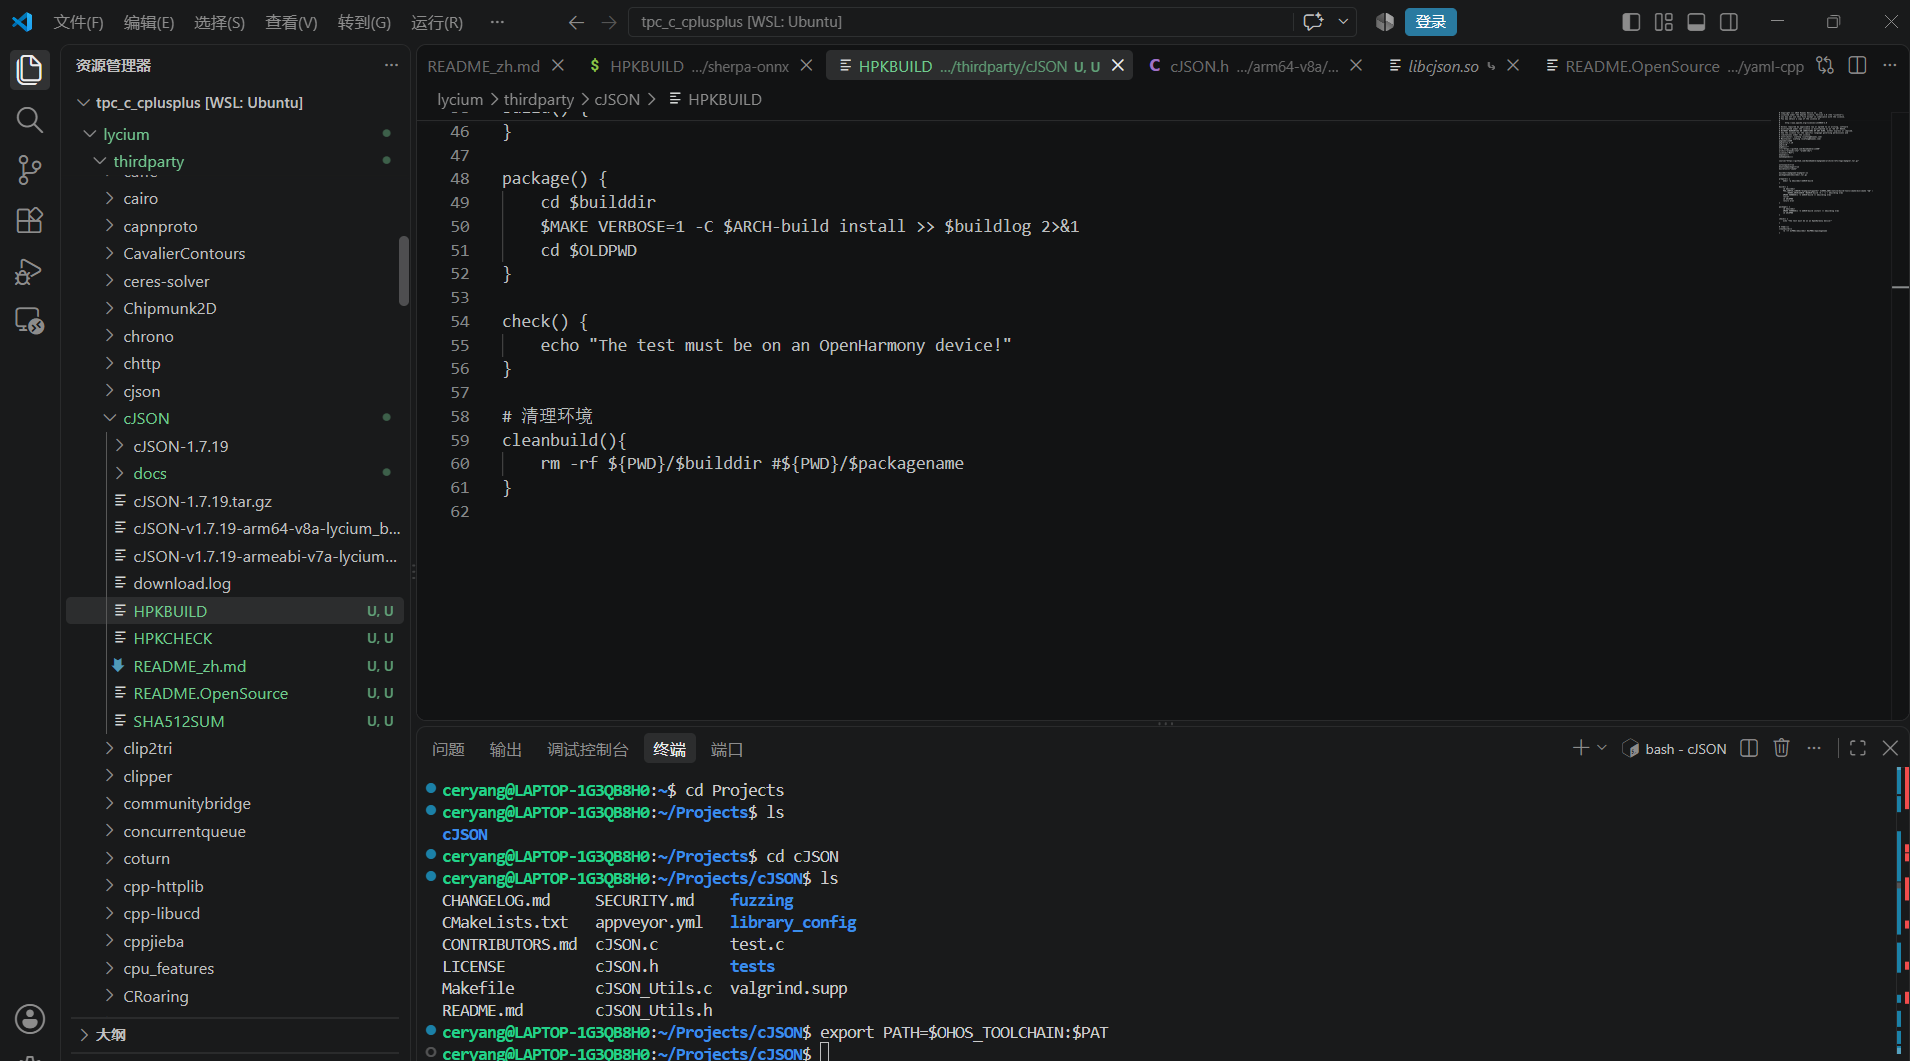Switch to the 端口 panel tab
Screen dimensions: 1910x1061
click(x=727, y=749)
